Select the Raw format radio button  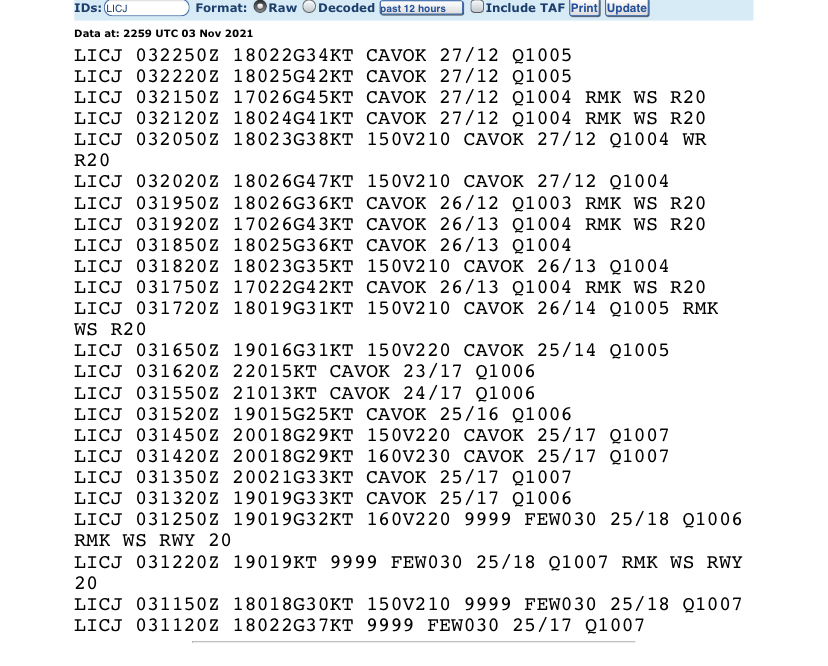(x=260, y=8)
